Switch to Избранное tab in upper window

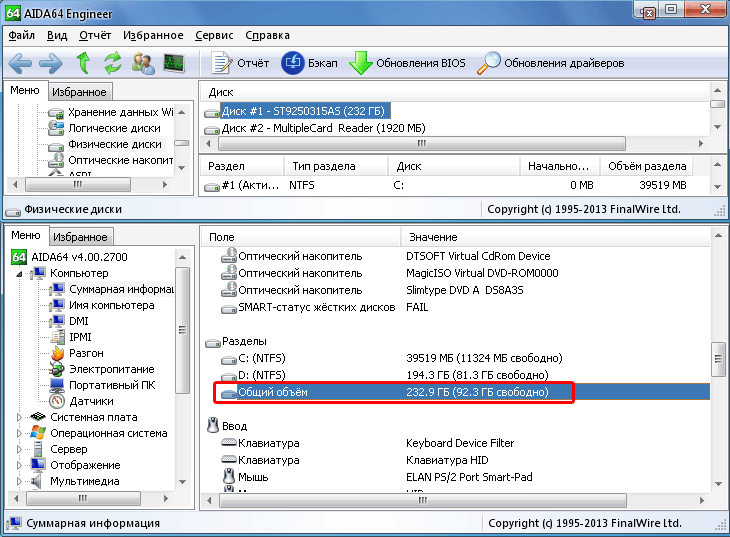click(x=79, y=92)
